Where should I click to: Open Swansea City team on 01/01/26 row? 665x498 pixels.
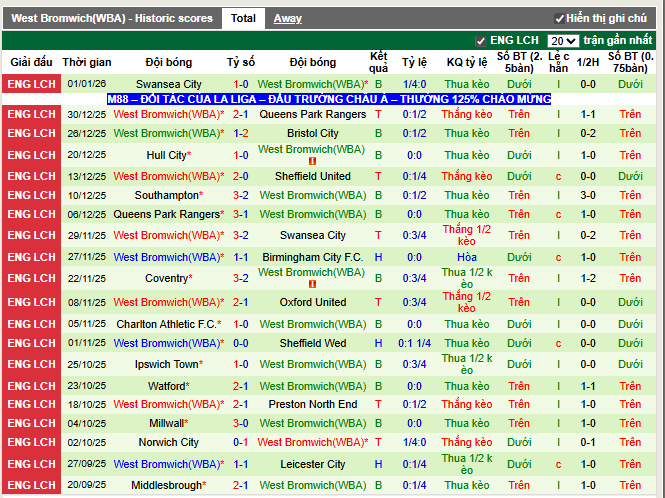click(x=169, y=84)
